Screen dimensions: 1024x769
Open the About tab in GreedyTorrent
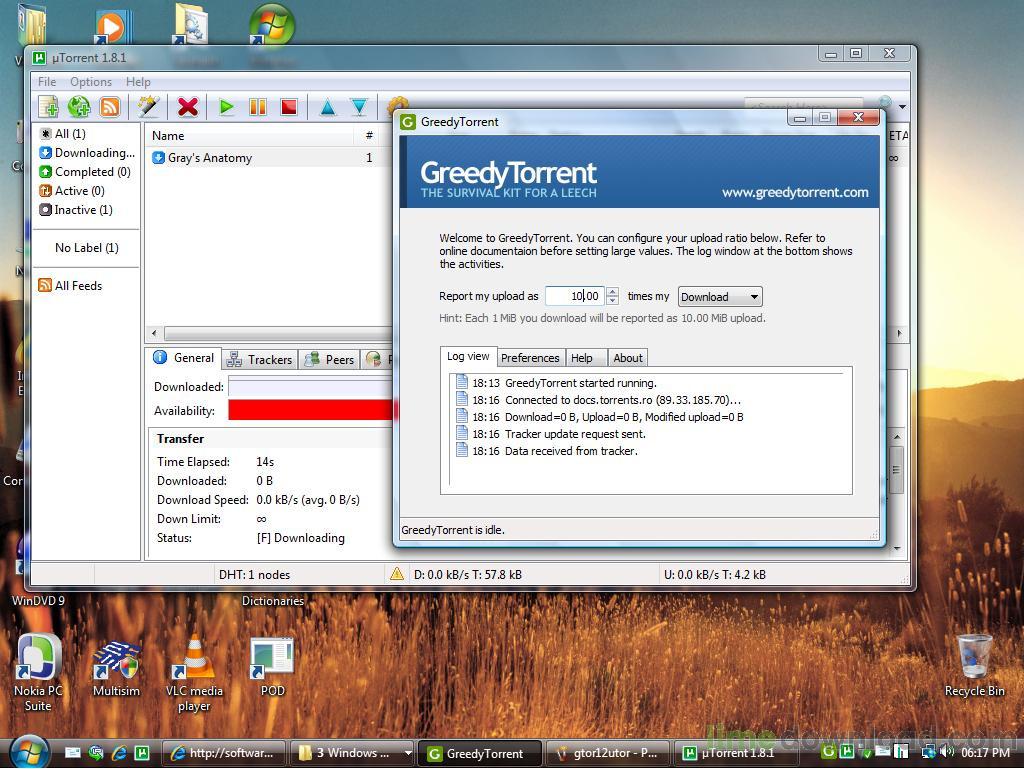pyautogui.click(x=627, y=358)
